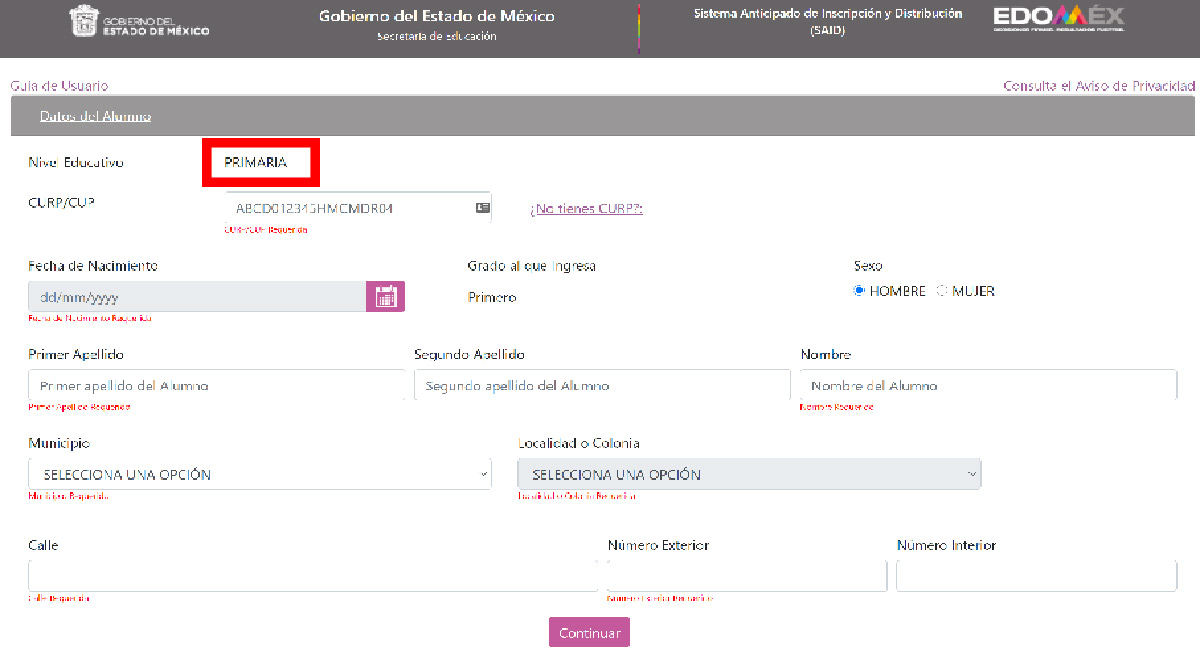Click the Calle input field
Screen dimensions: 1200x652
point(312,576)
